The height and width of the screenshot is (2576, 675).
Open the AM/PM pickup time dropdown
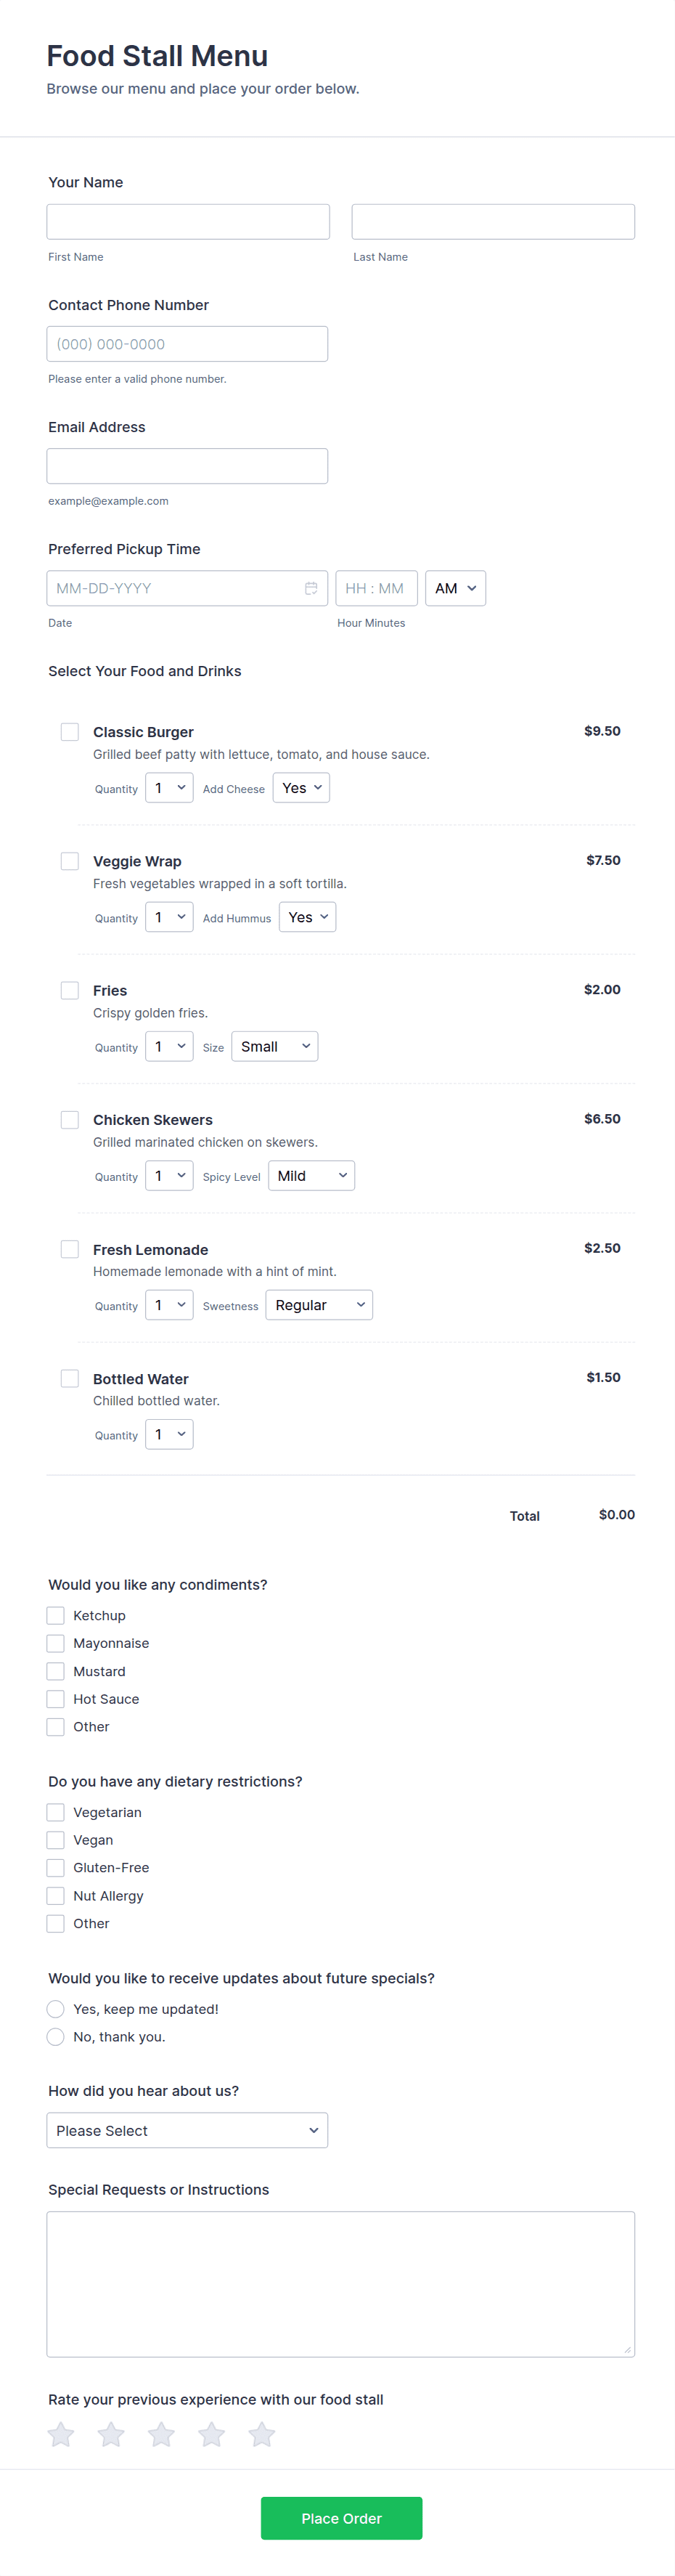(x=455, y=588)
